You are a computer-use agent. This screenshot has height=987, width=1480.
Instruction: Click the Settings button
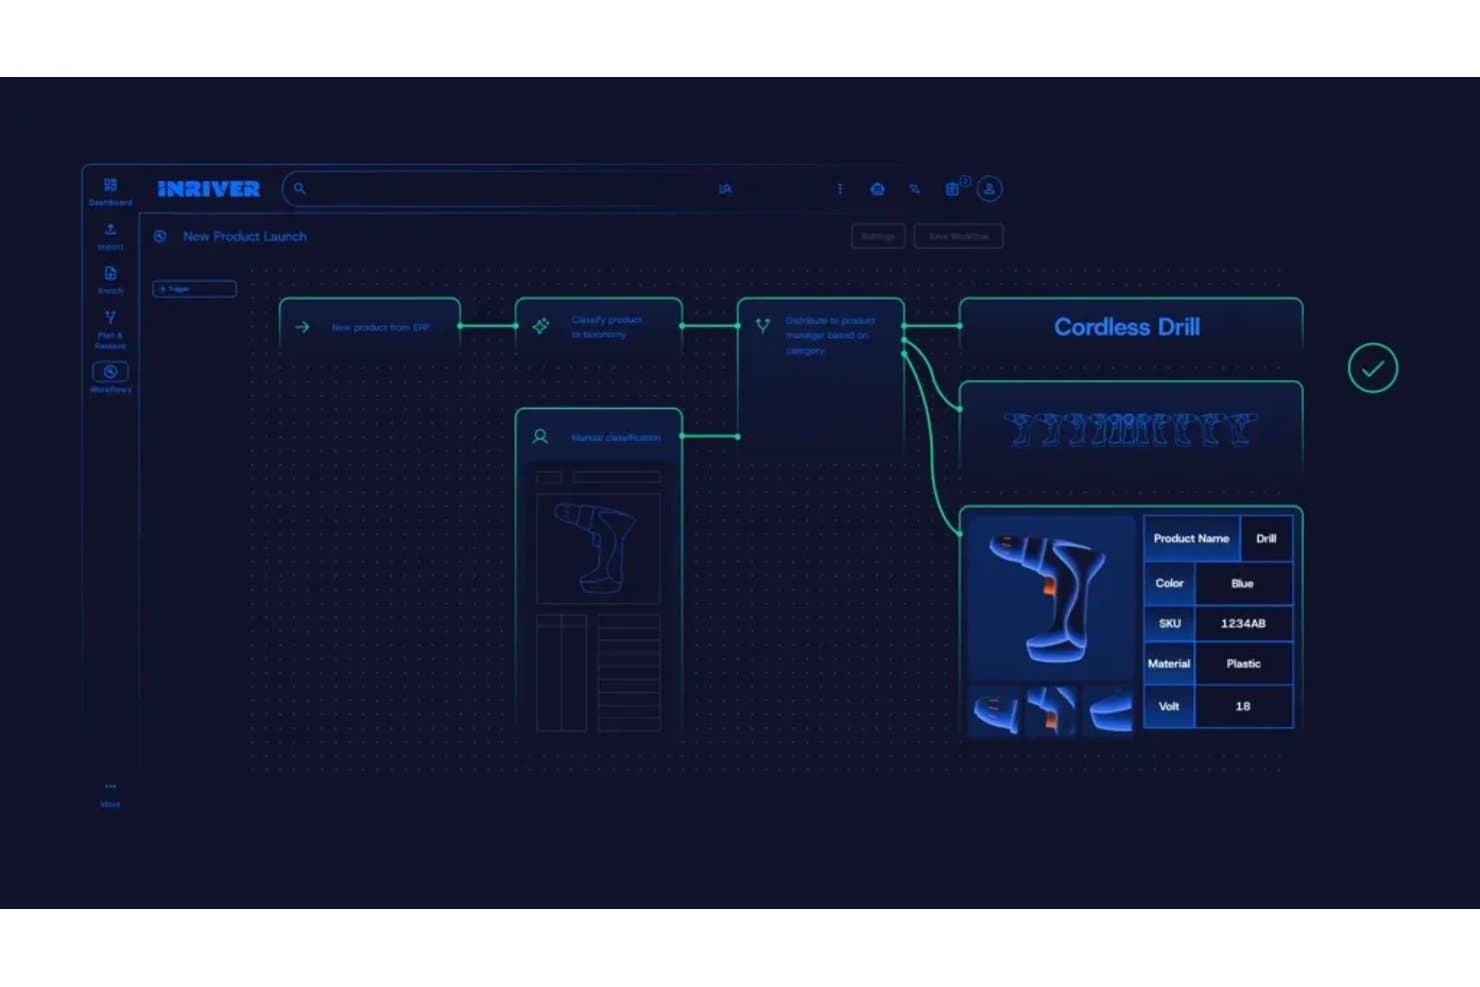878,236
